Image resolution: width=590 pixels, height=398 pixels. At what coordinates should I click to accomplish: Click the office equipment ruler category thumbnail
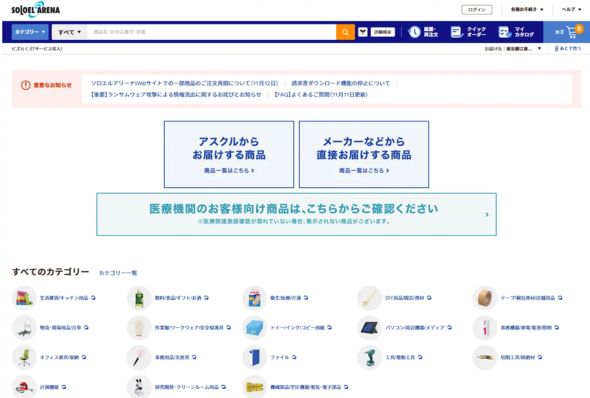point(485,327)
